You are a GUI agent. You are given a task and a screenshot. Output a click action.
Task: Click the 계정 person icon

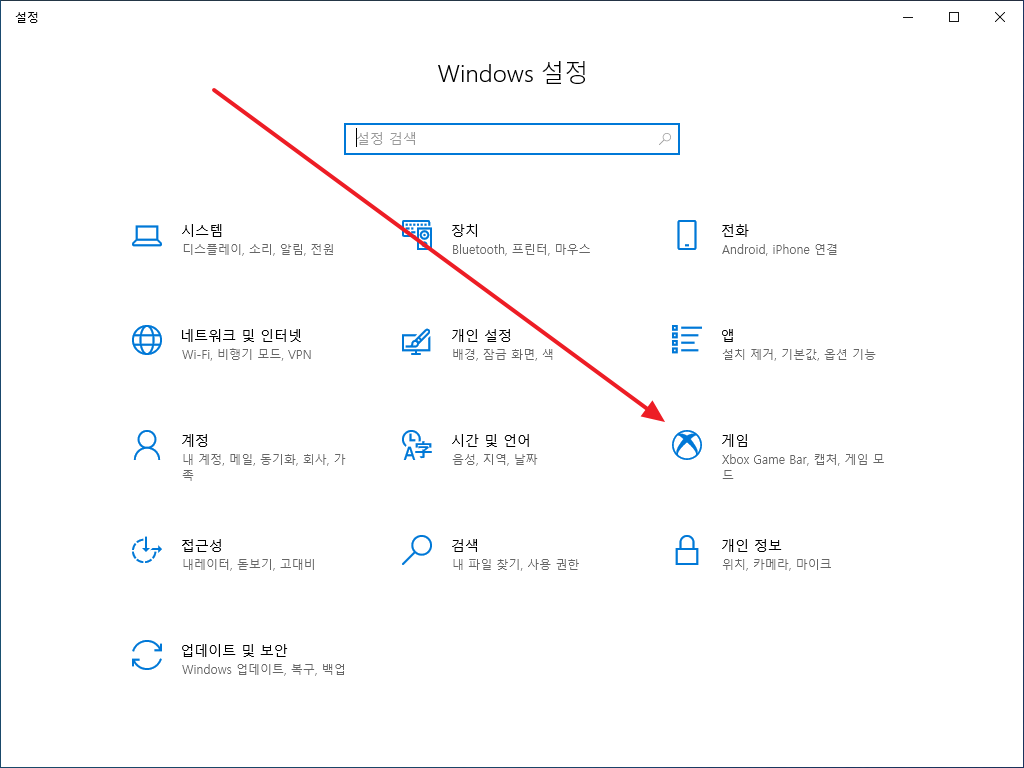point(147,445)
